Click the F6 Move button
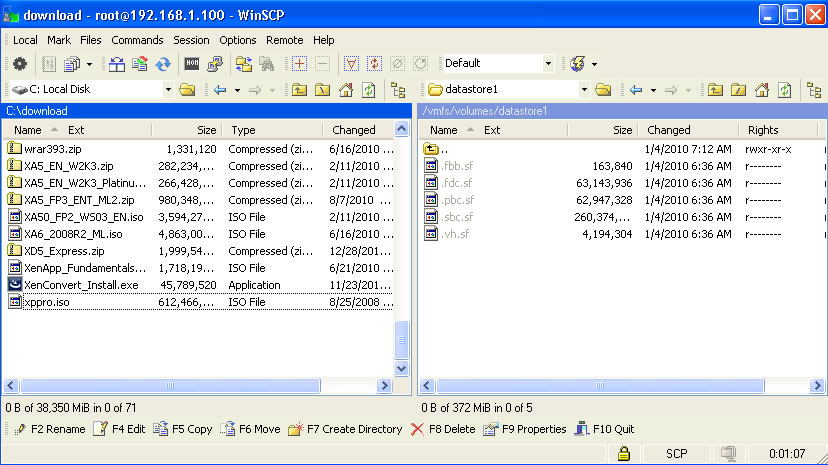The width and height of the screenshot is (828, 465). 251,429
